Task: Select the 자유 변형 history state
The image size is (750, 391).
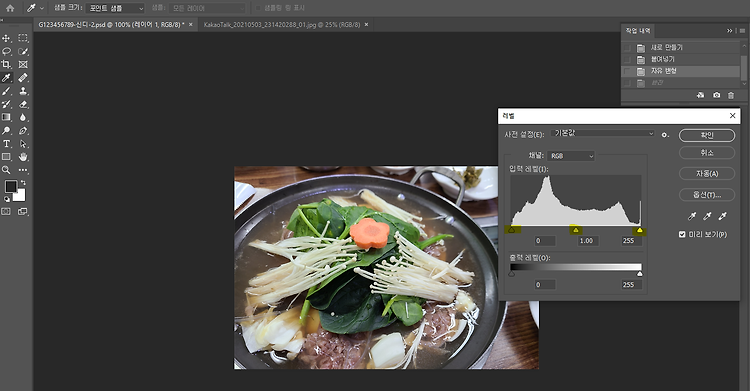Action: pos(681,71)
